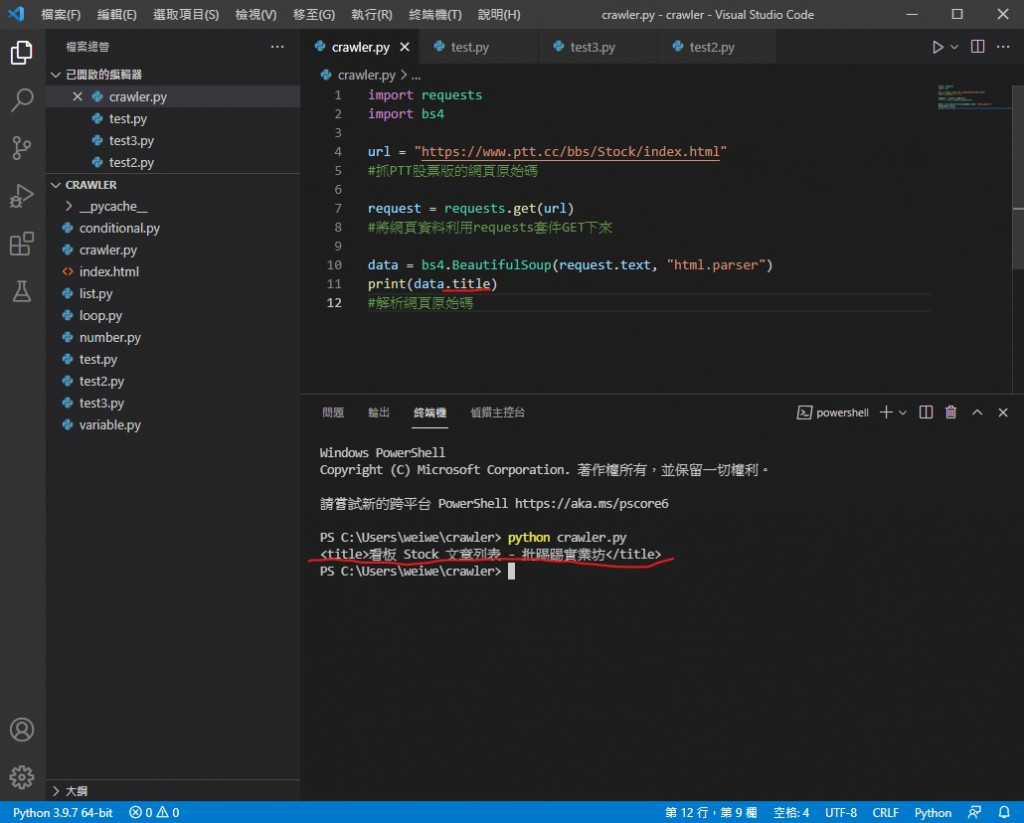Open the Search view in activity bar
The width and height of the screenshot is (1024, 823).
point(22,100)
